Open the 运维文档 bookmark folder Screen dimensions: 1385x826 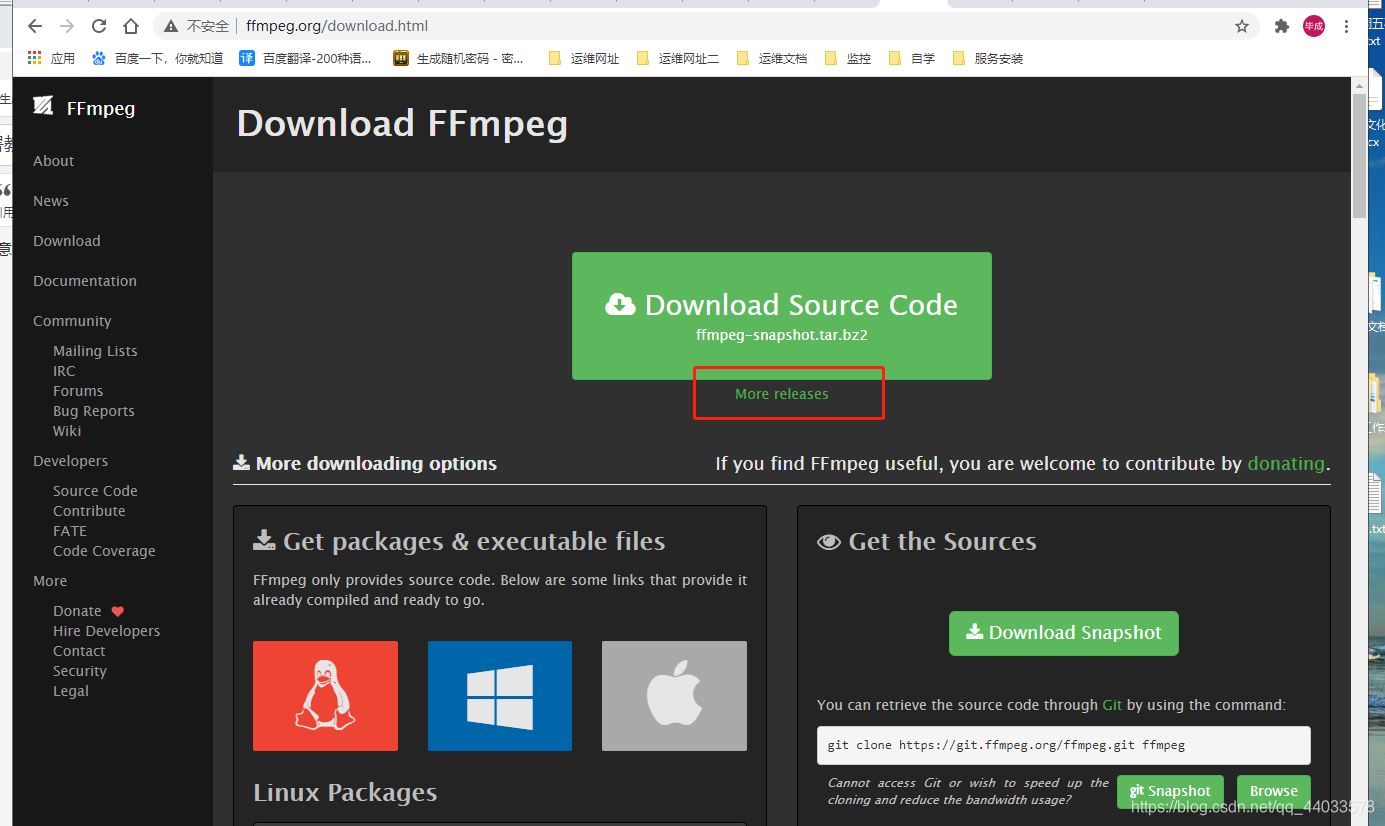pyautogui.click(x=771, y=58)
